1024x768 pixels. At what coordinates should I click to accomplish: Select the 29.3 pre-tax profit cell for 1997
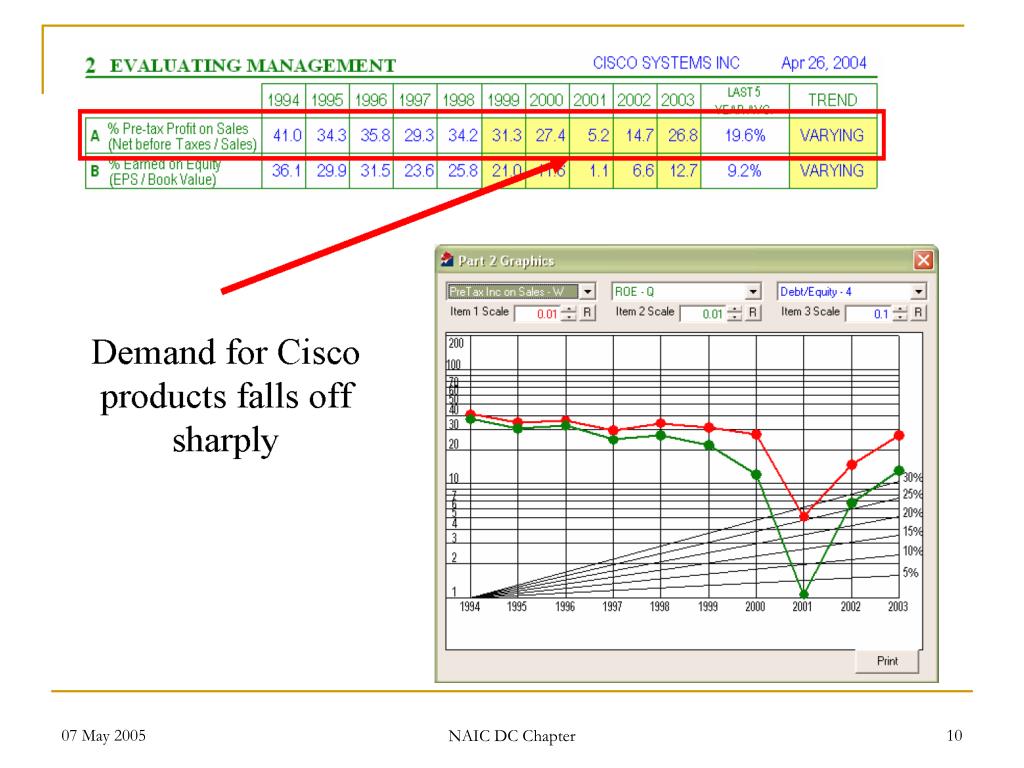tap(415, 135)
